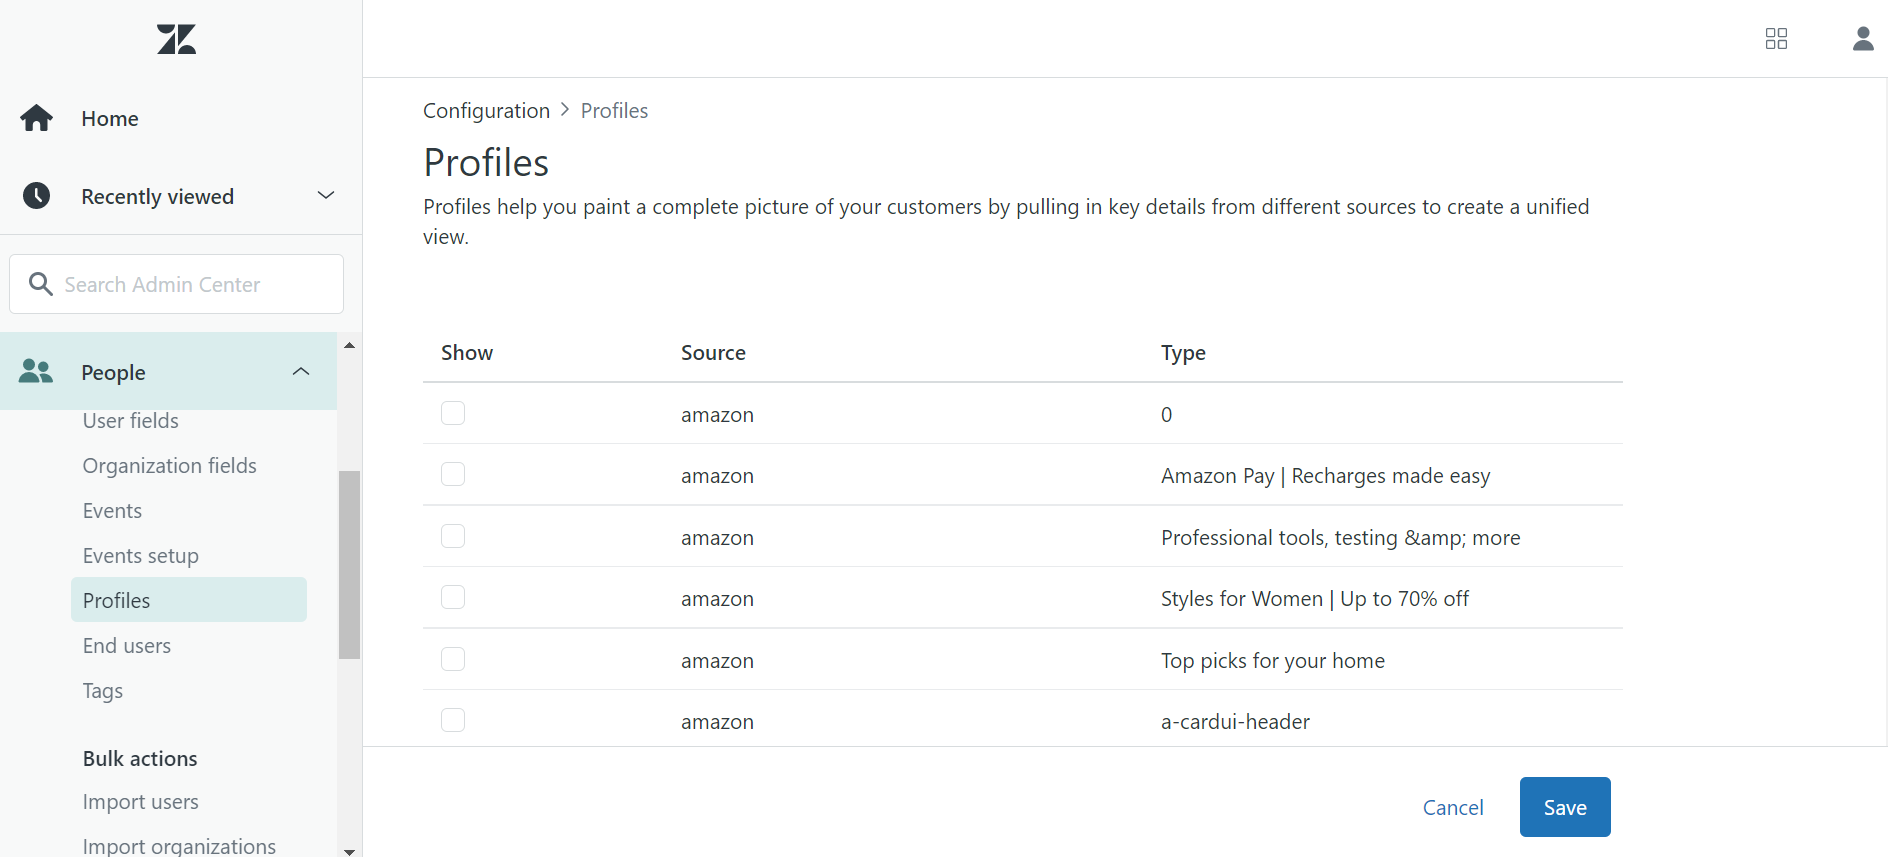This screenshot has width=1888, height=857.
Task: Open the End users menu item
Action: (127, 646)
